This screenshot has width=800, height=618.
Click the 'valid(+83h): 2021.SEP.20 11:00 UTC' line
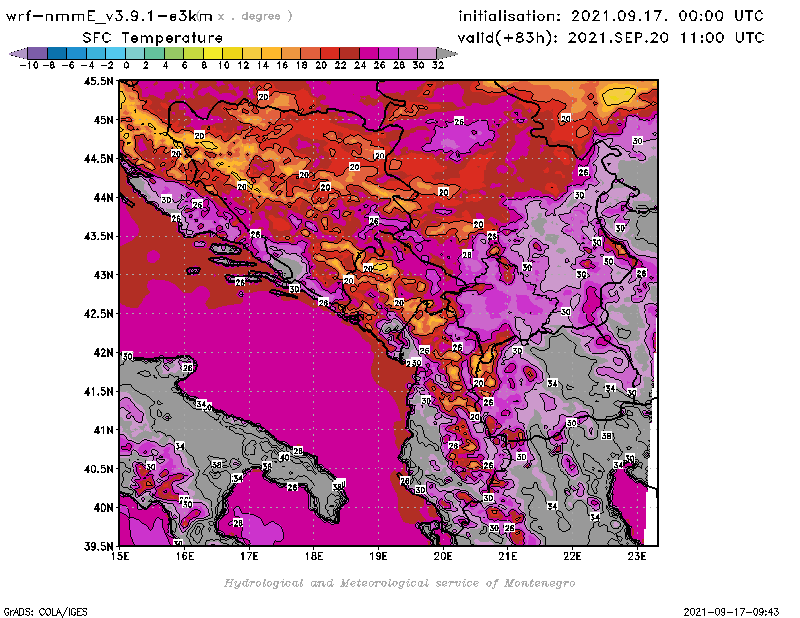(611, 37)
